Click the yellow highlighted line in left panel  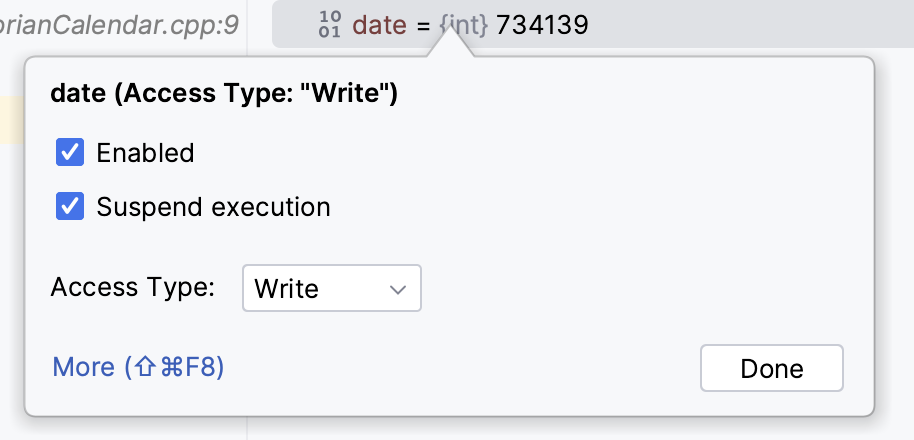coord(11,120)
